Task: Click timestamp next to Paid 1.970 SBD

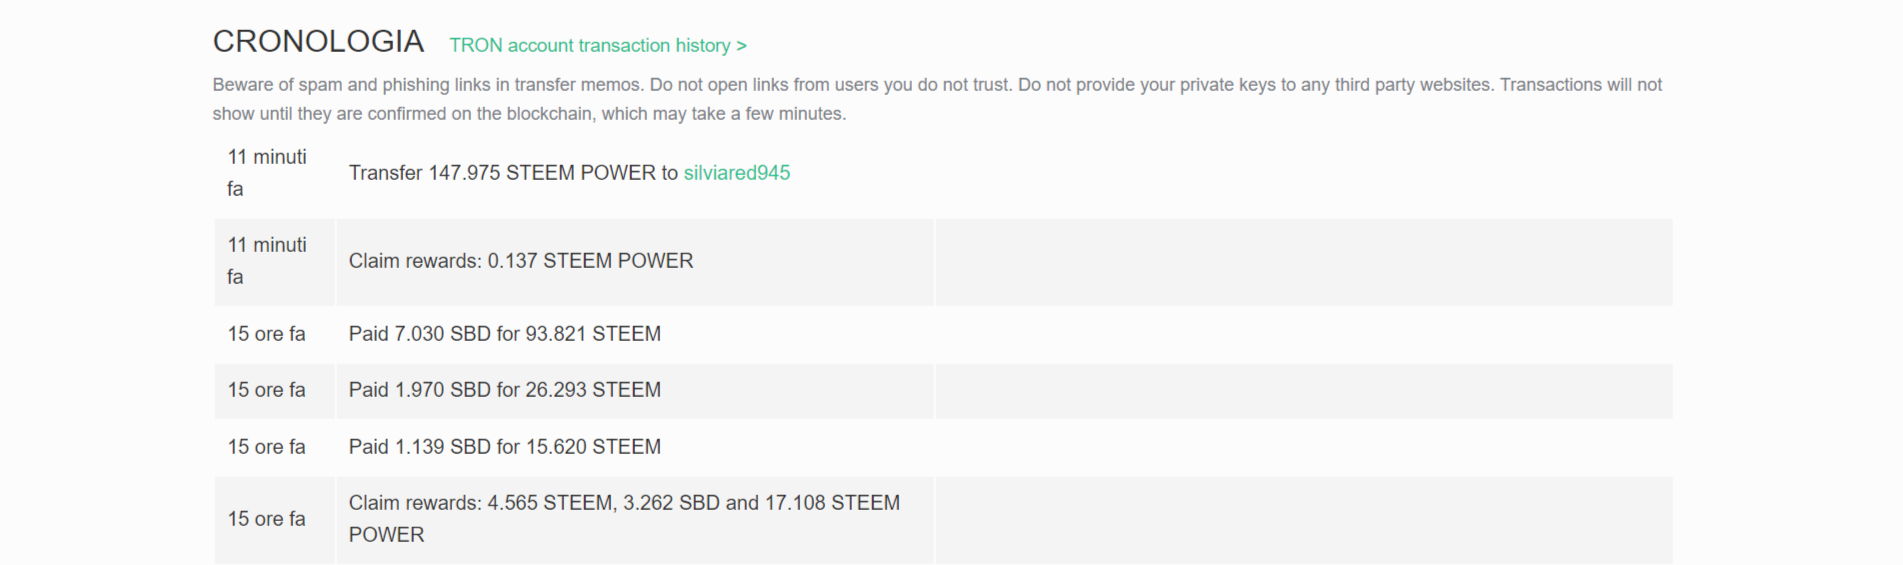Action: pyautogui.click(x=267, y=390)
